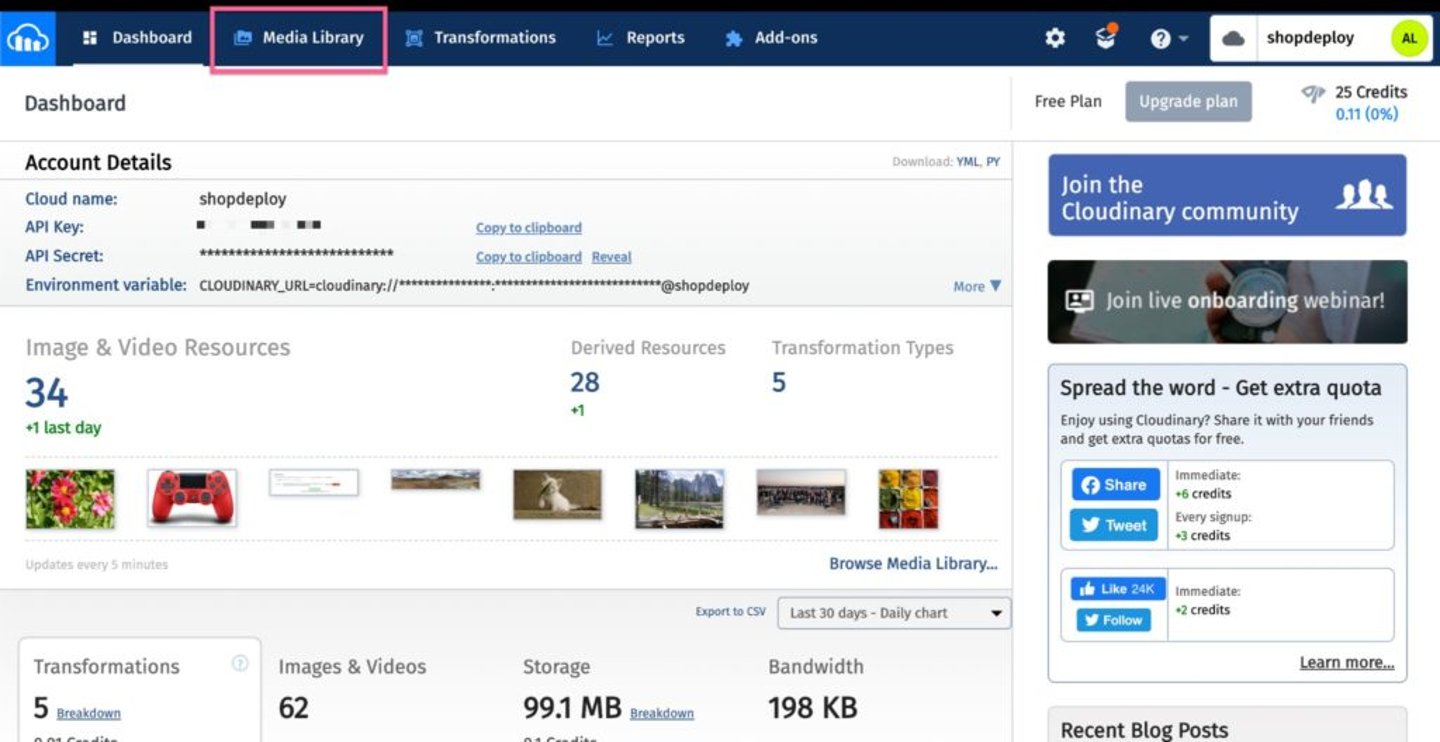
Task: Click the updates icon with orange notification dot
Action: click(1105, 39)
